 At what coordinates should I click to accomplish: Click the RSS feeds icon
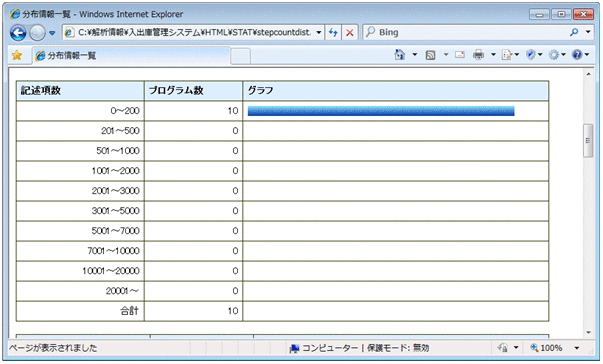pos(430,55)
